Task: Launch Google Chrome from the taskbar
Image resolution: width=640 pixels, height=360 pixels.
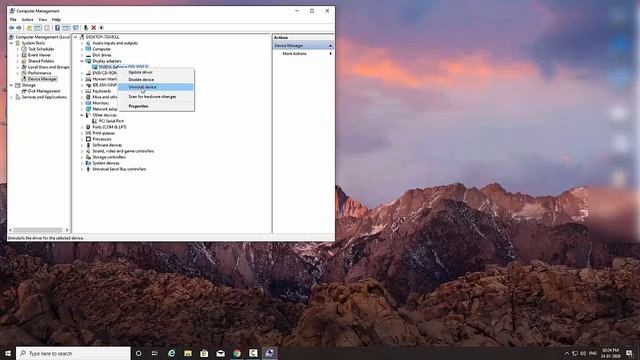Action: click(237, 353)
